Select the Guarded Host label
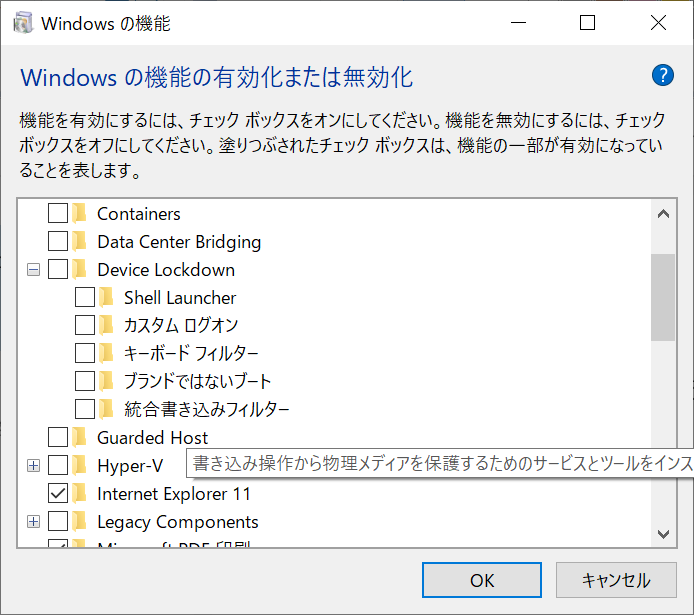This screenshot has width=694, height=615. (x=152, y=438)
